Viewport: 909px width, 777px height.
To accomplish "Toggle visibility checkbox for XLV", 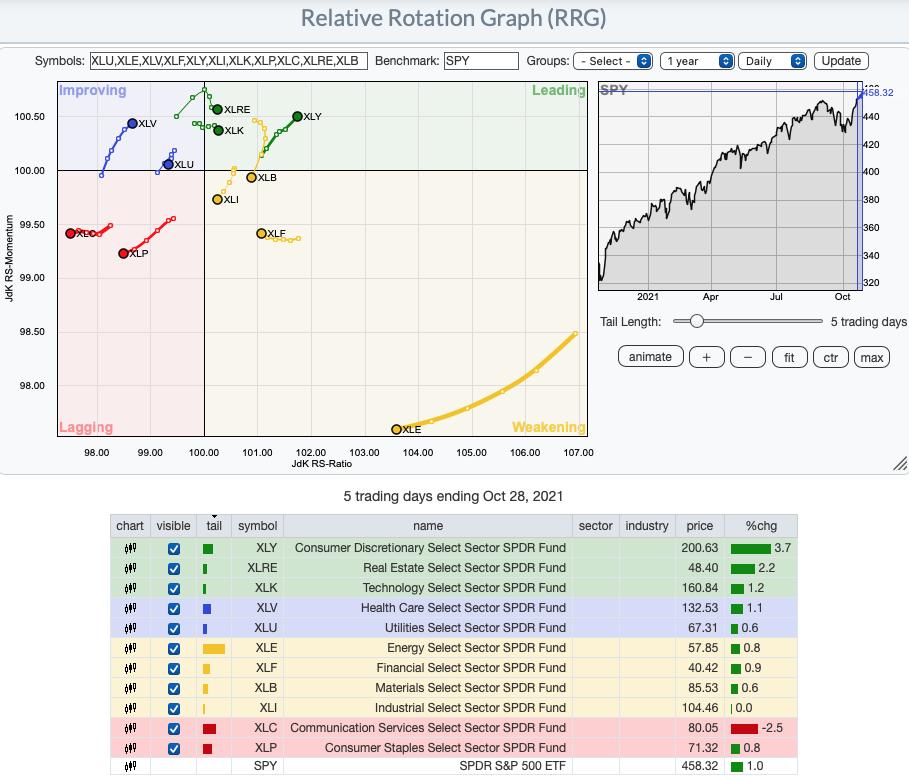I will 174,609.
